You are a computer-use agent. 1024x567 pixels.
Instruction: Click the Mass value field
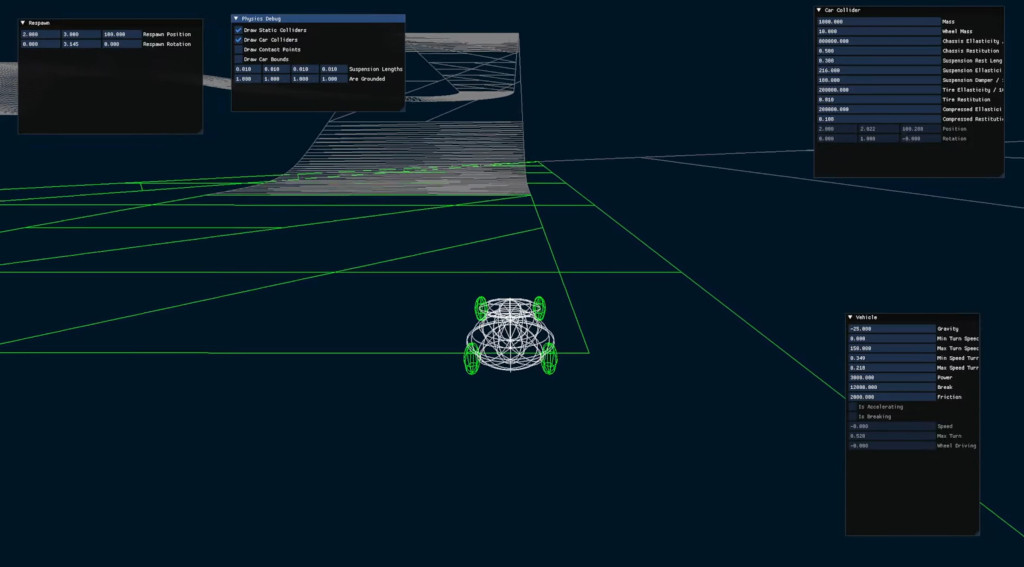point(877,21)
